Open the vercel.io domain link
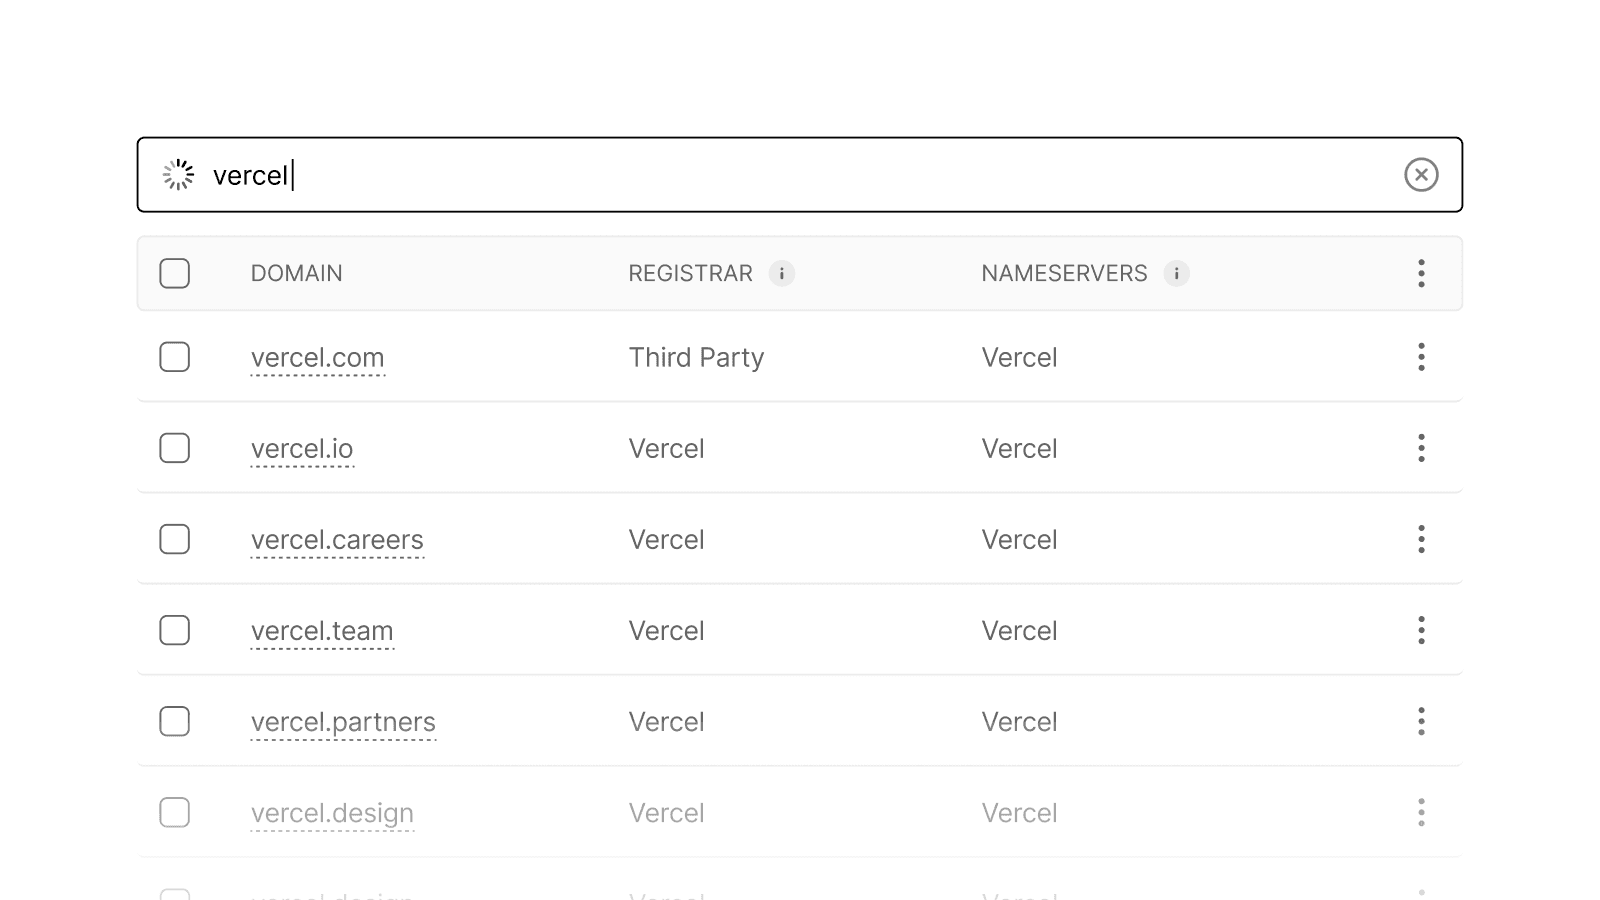1600x900 pixels. pos(302,448)
